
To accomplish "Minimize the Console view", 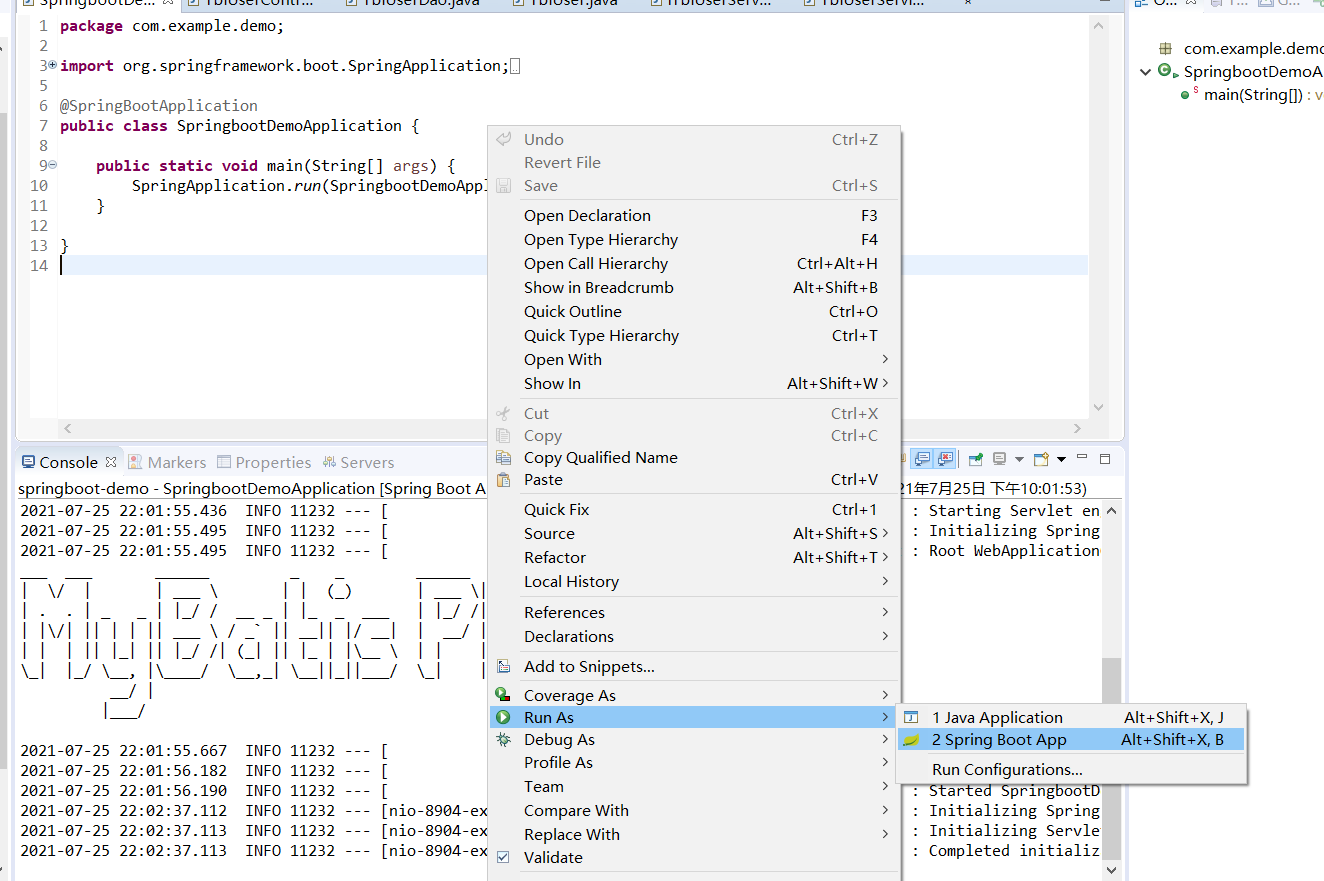I will tap(1082, 457).
